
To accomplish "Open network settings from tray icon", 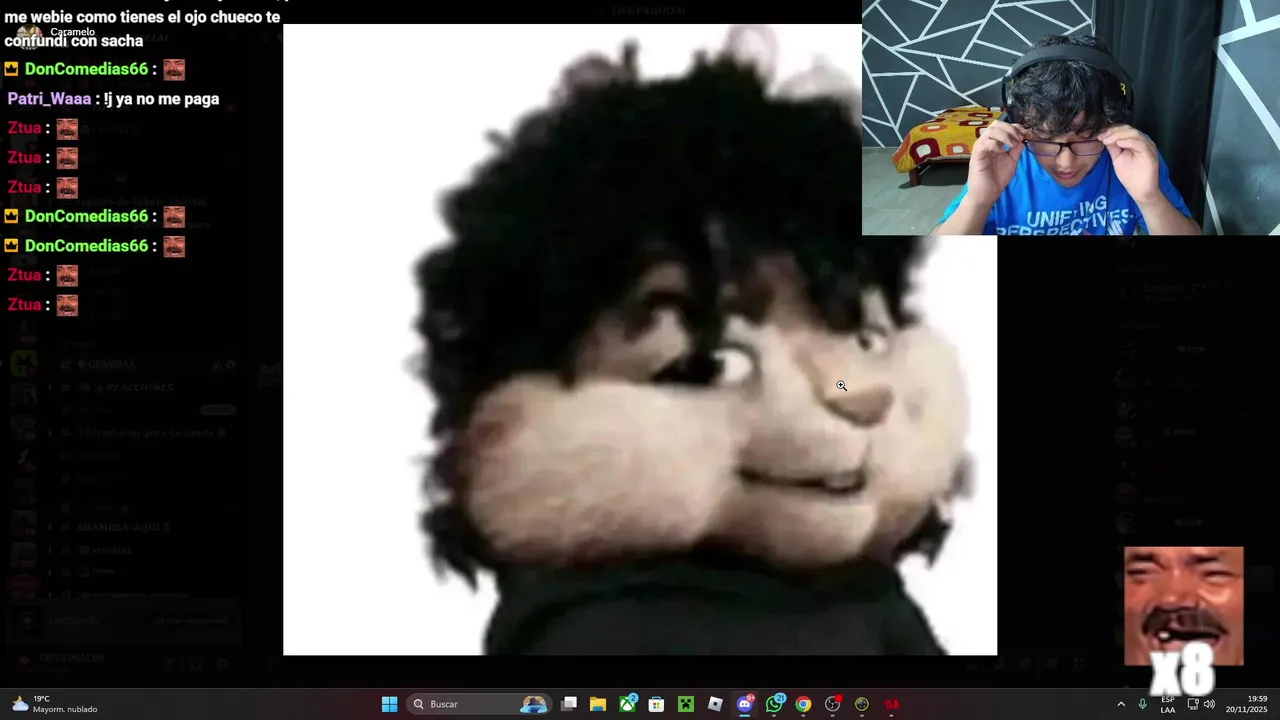I will tap(1192, 704).
